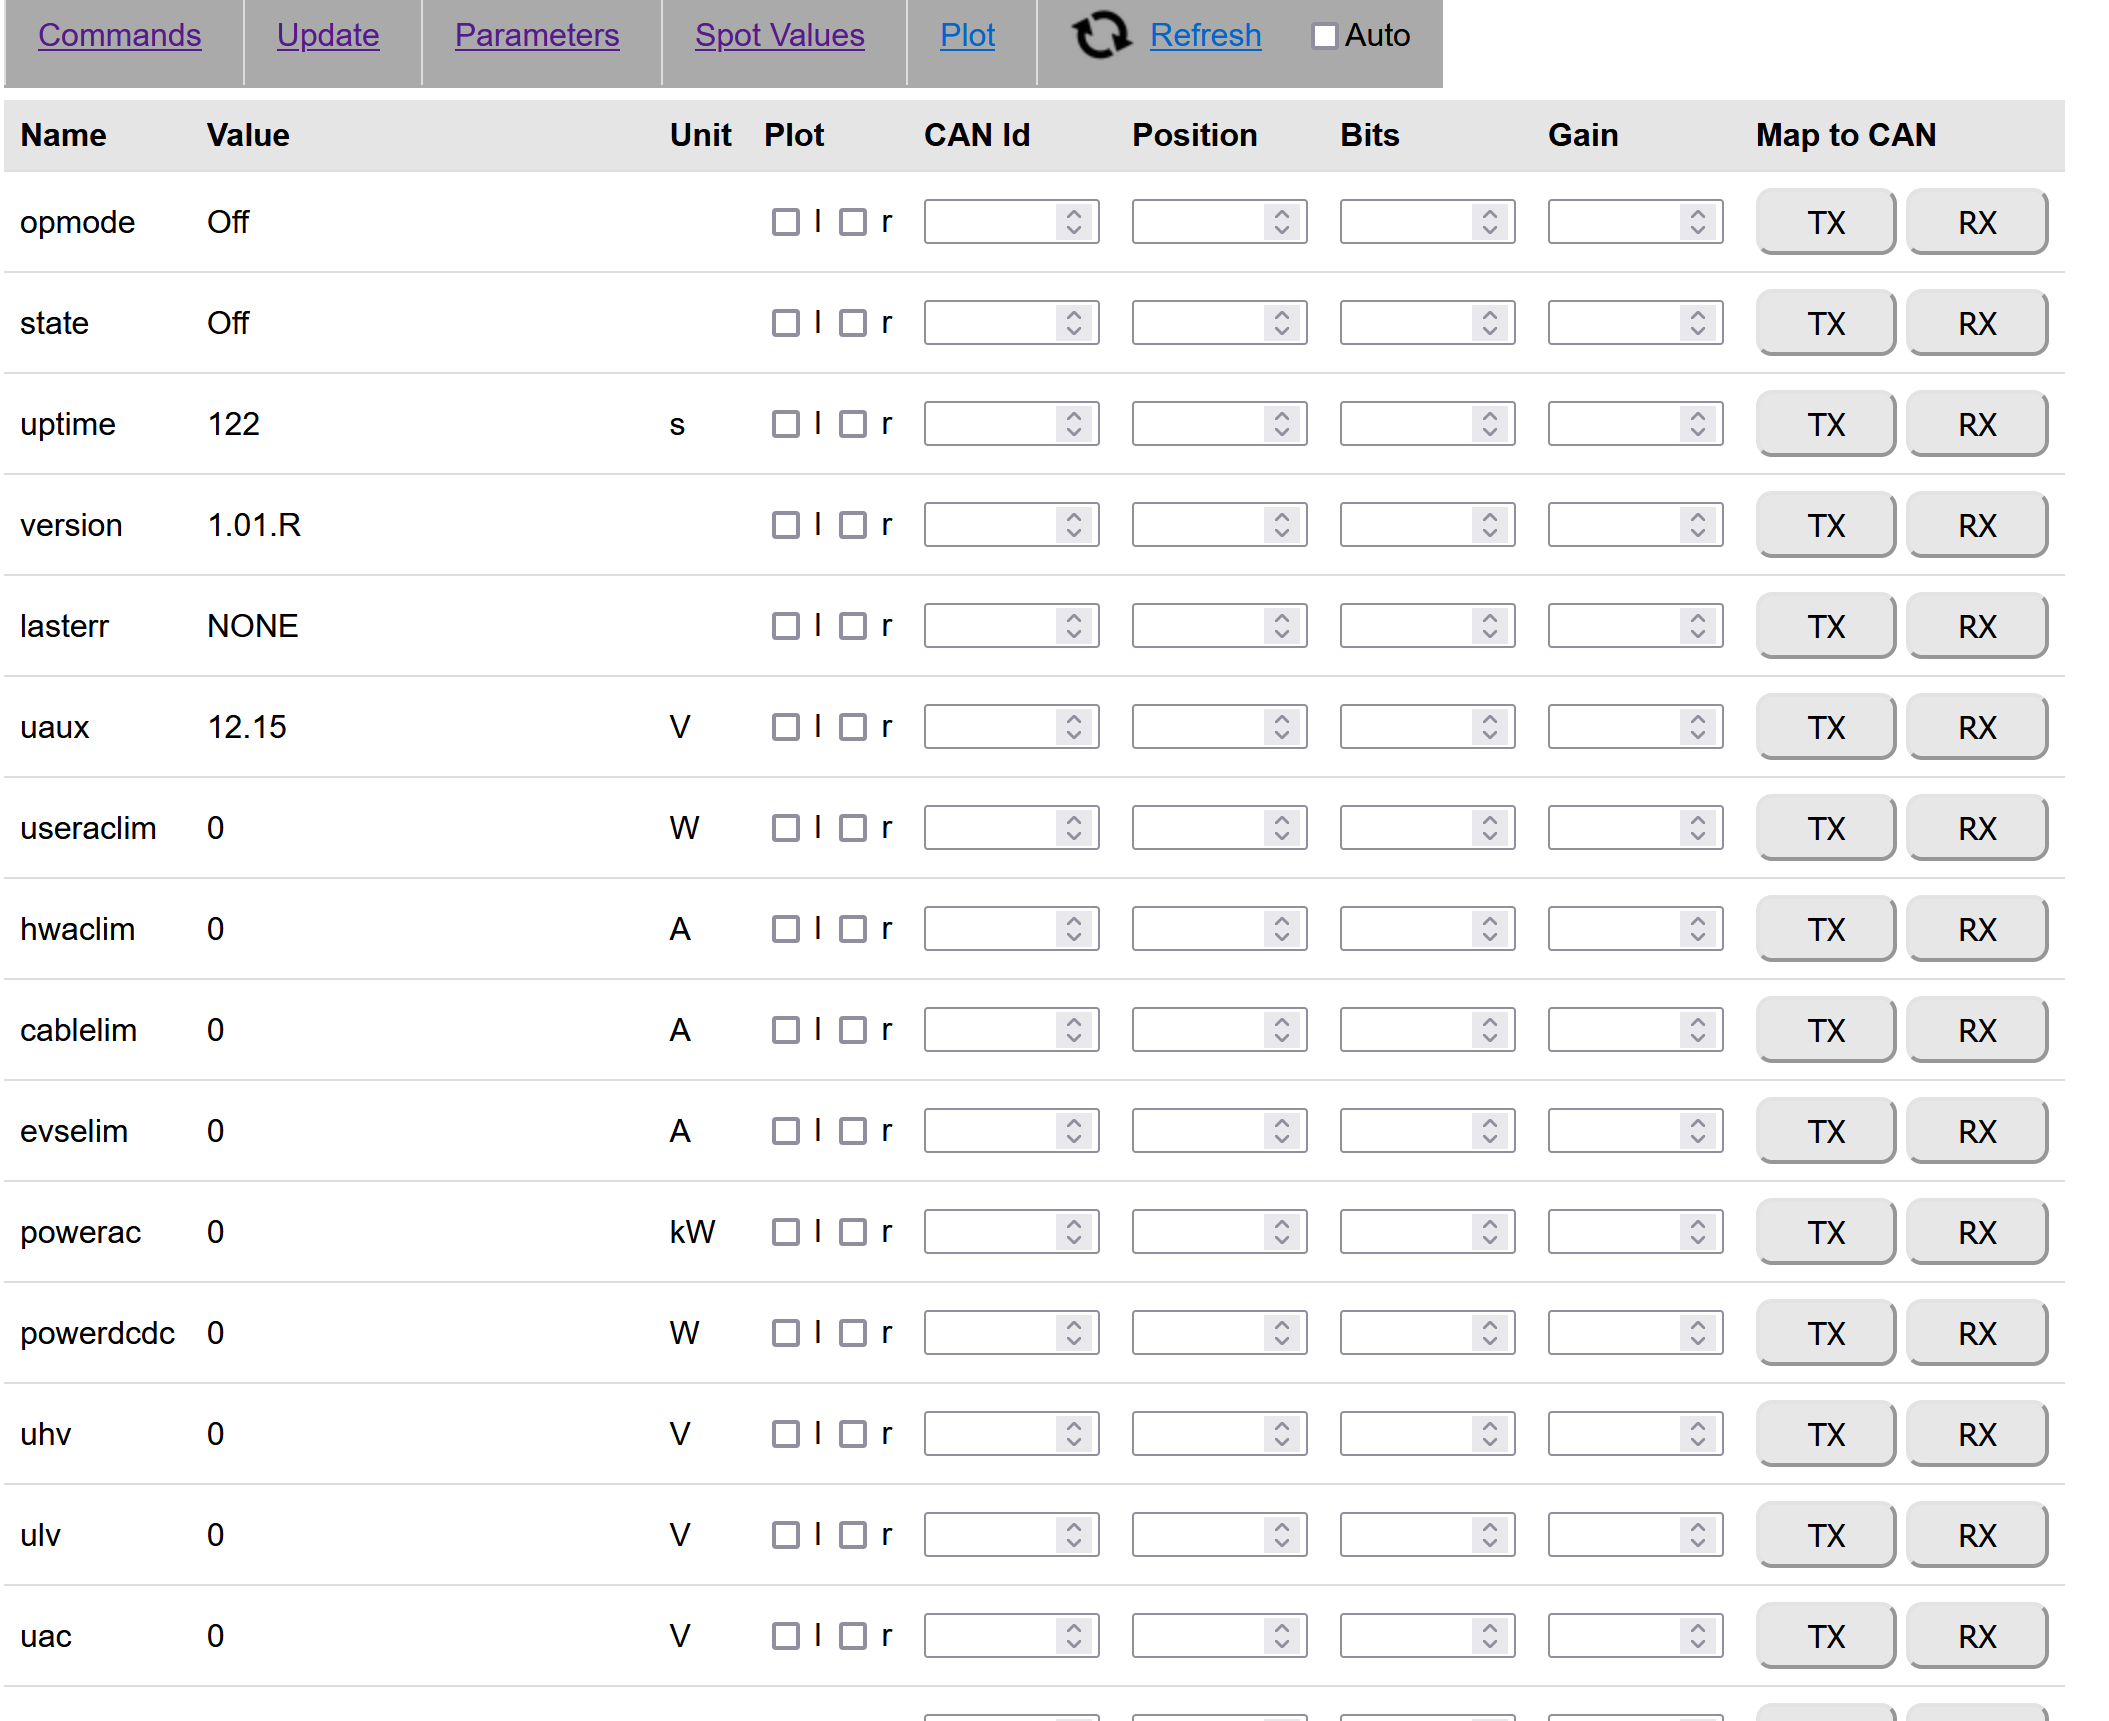Image resolution: width=2109 pixels, height=1721 pixels.
Task: Tick left plot checkbox for powerac
Action: click(786, 1232)
